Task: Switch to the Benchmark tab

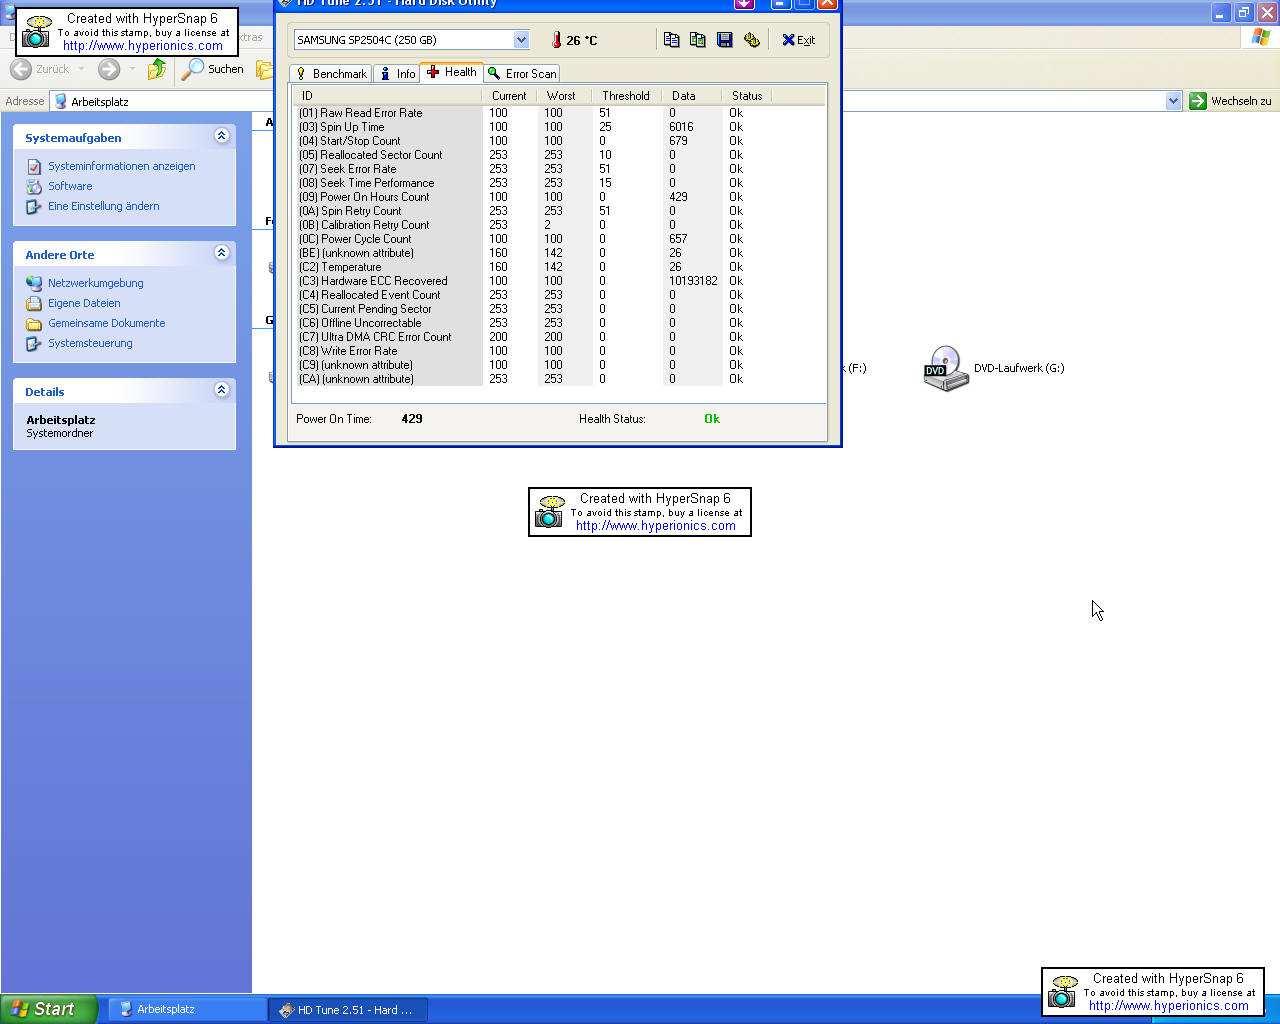Action: coord(331,74)
